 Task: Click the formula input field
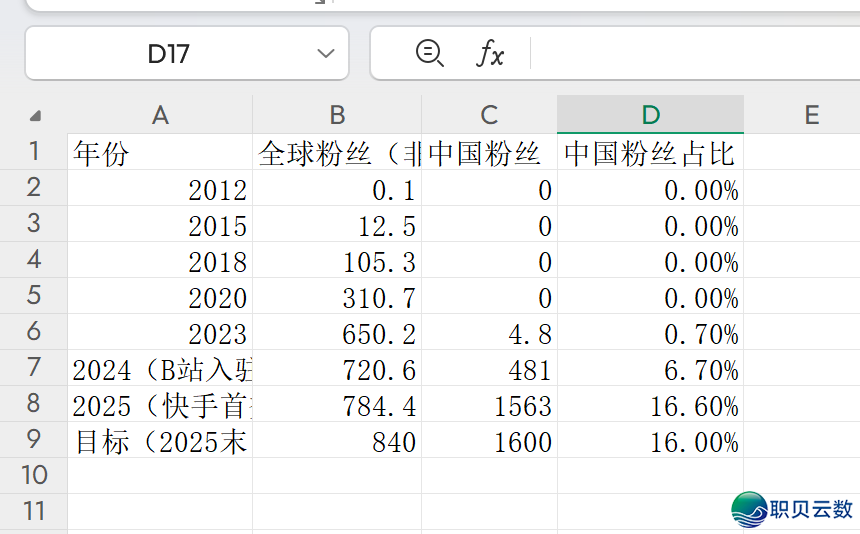pyautogui.click(x=690, y=53)
